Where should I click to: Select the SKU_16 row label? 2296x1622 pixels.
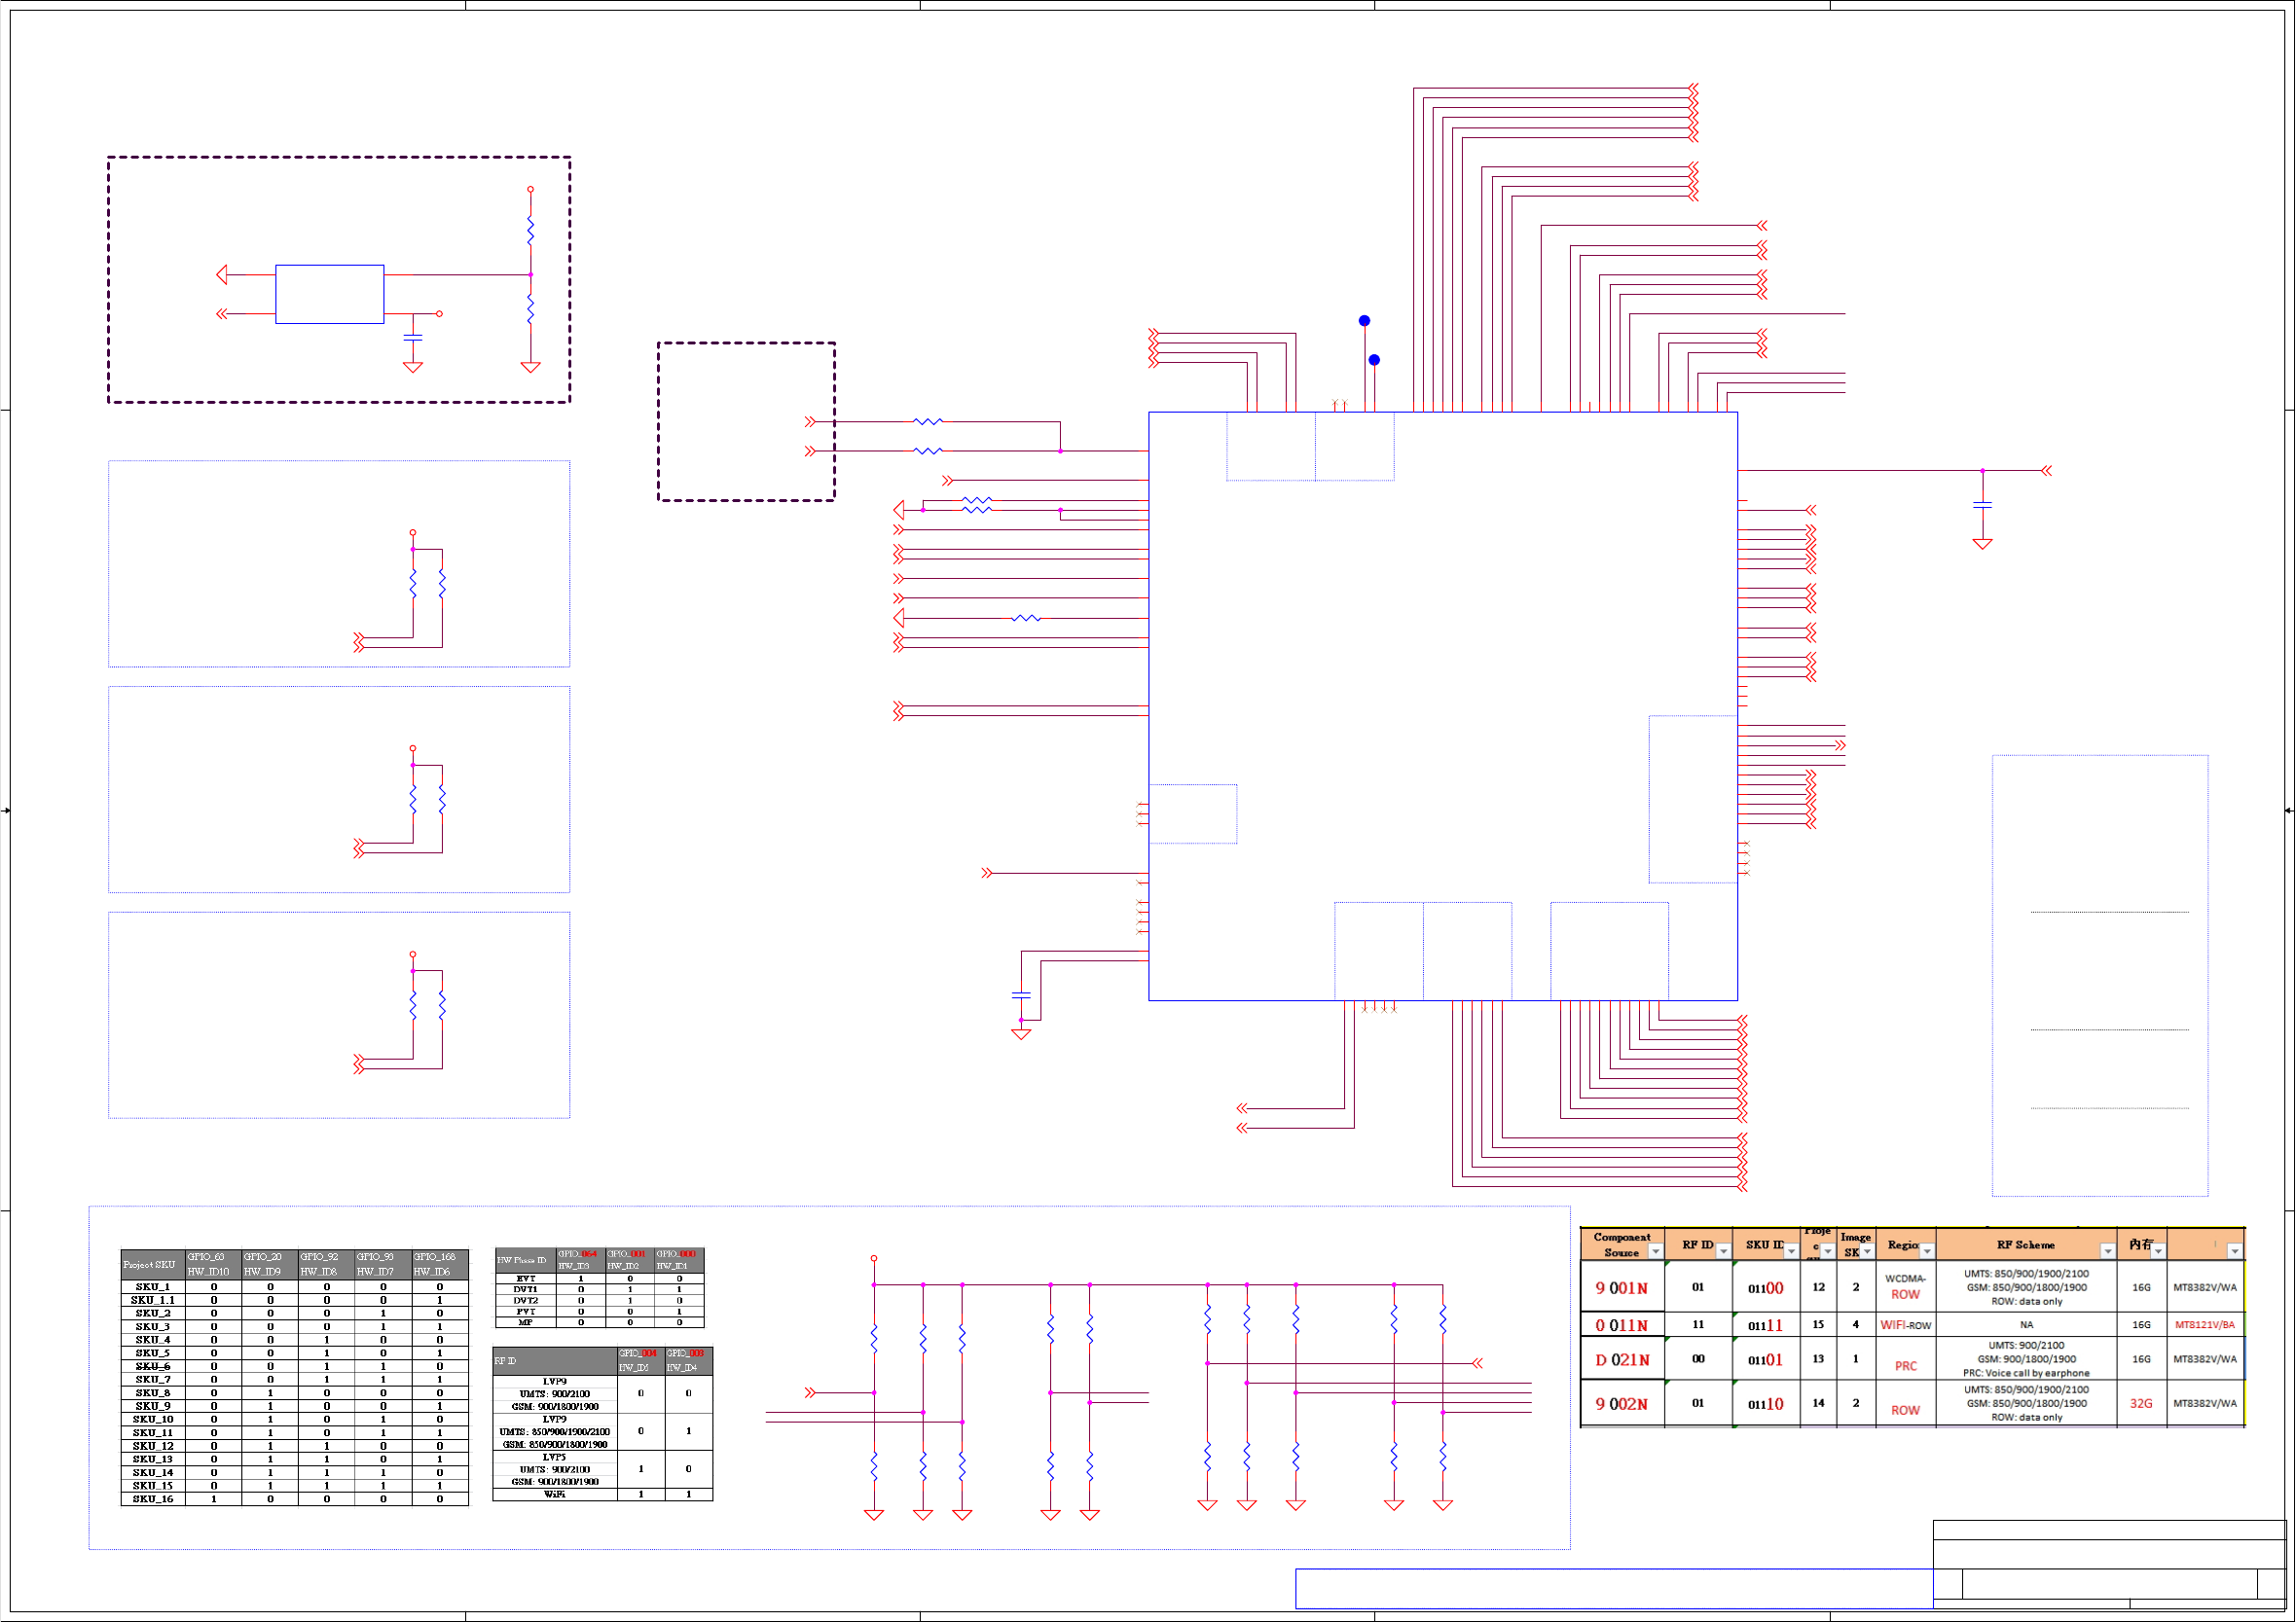click(153, 1499)
